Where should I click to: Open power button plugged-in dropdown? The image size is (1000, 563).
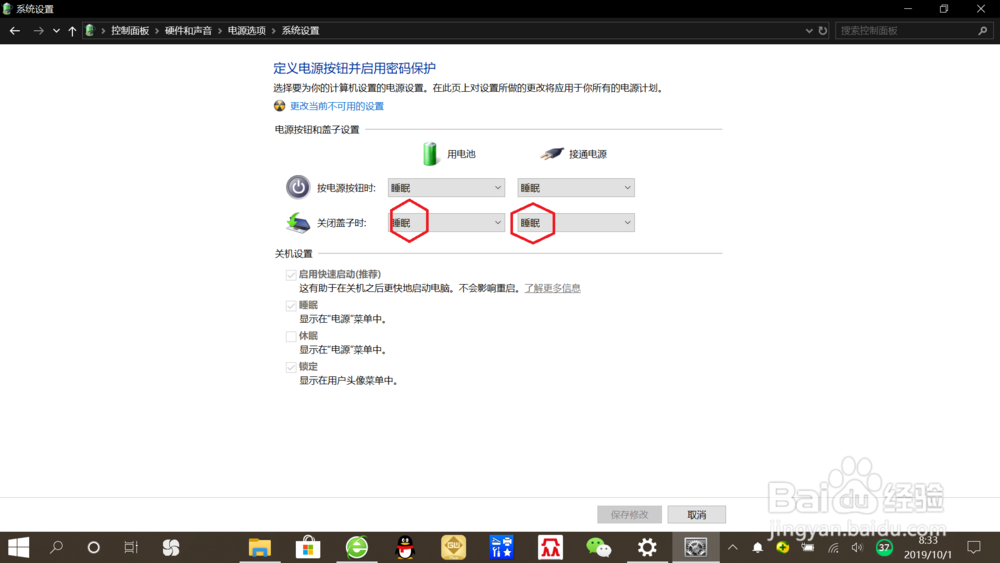click(x=576, y=187)
